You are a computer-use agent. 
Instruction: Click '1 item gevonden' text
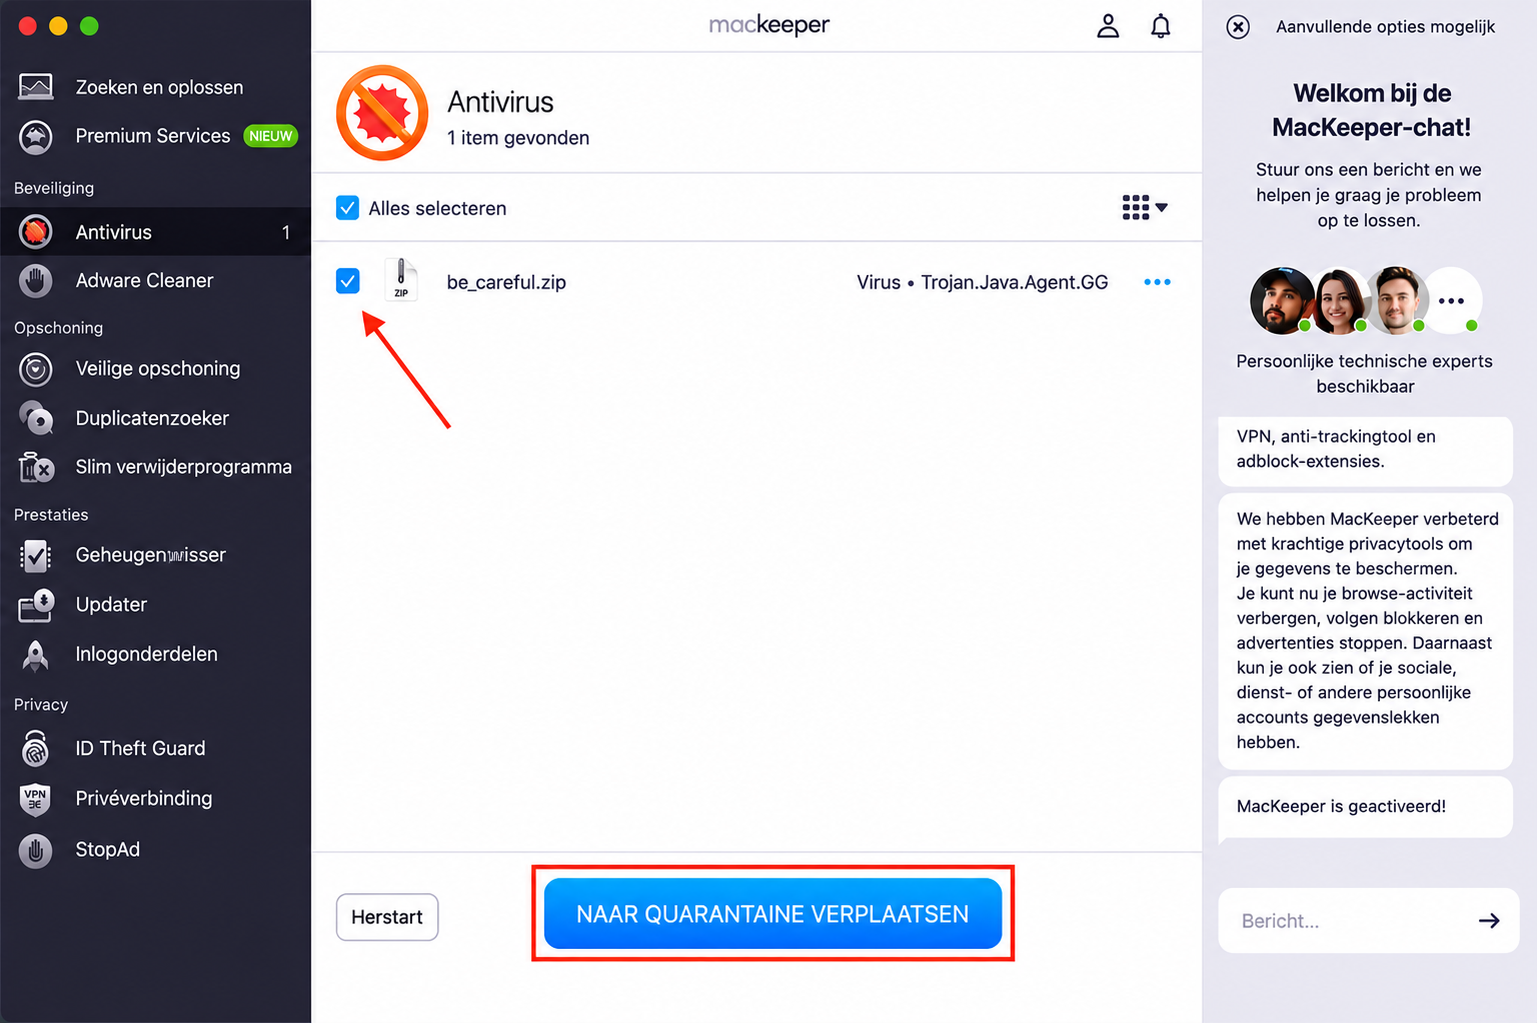coord(518,138)
